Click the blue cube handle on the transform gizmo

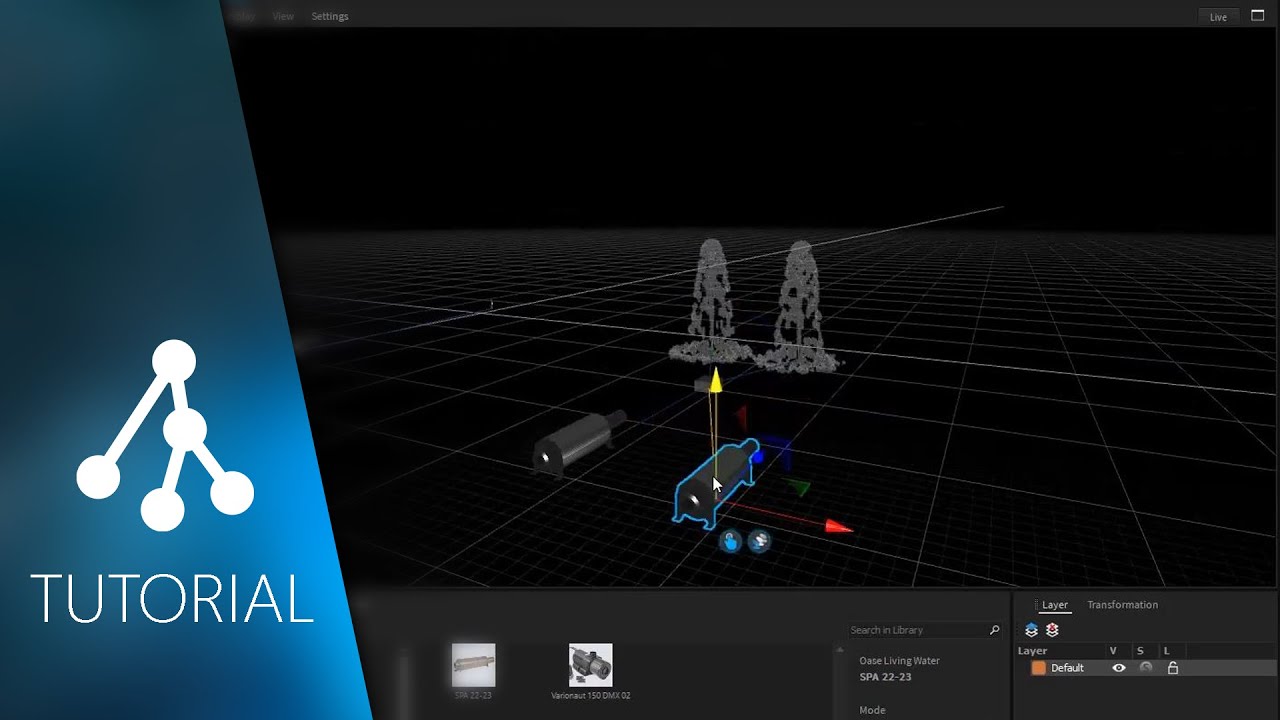tap(757, 457)
